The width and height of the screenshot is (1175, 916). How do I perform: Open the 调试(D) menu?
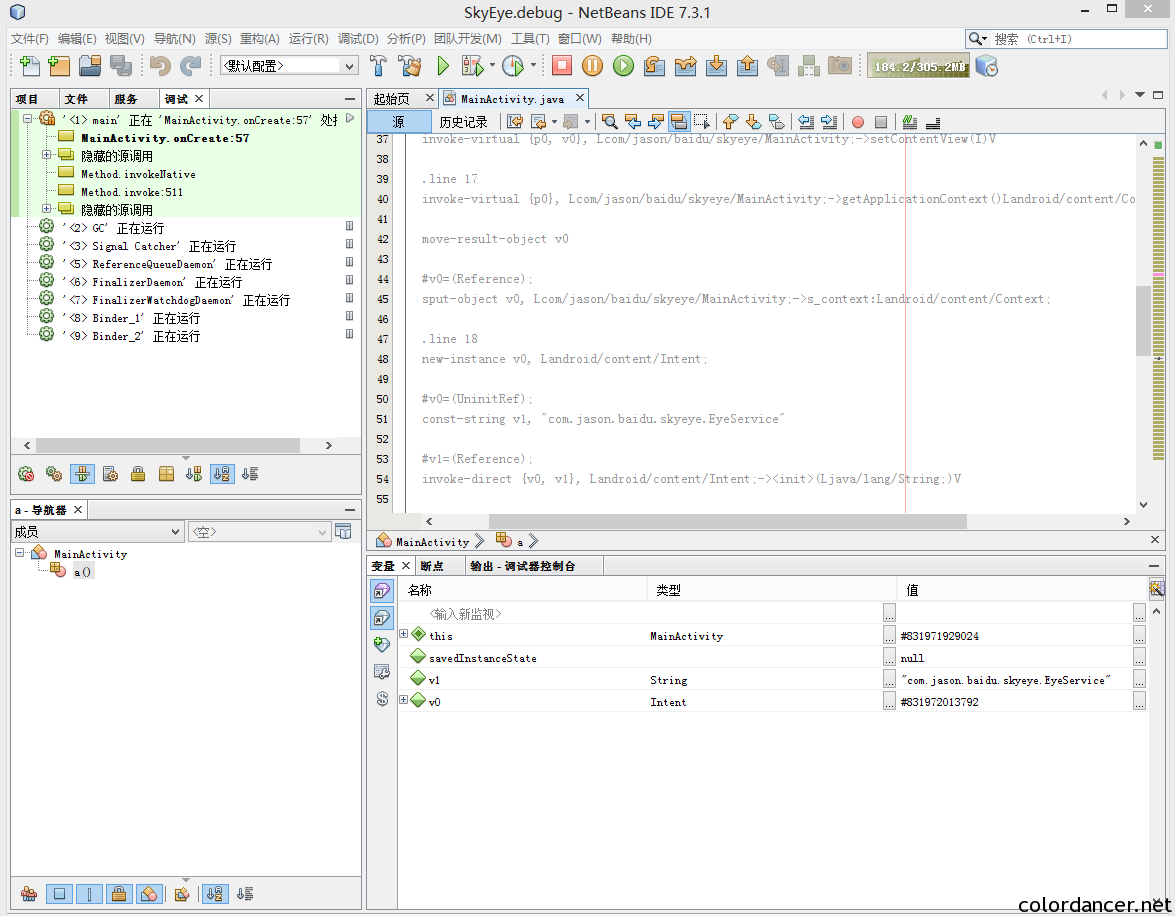[358, 39]
